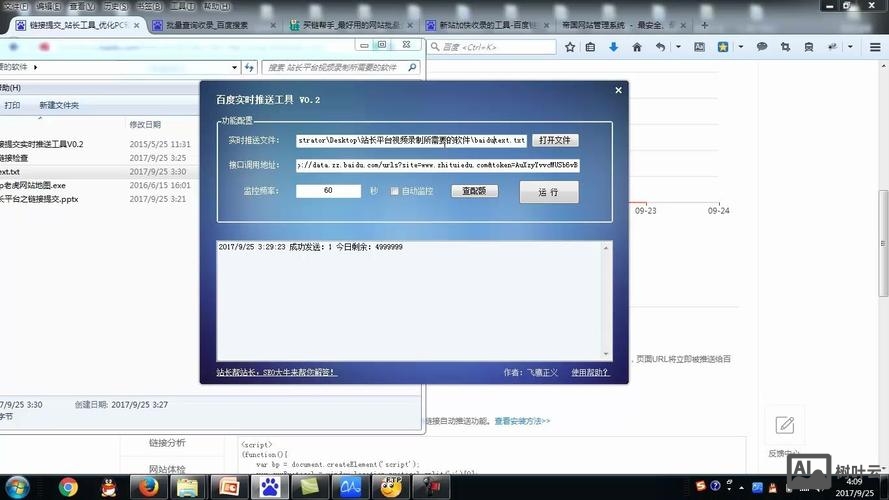889x500 pixels.
Task: Open File Explorer taskbar icon
Action: pyautogui.click(x=188, y=488)
